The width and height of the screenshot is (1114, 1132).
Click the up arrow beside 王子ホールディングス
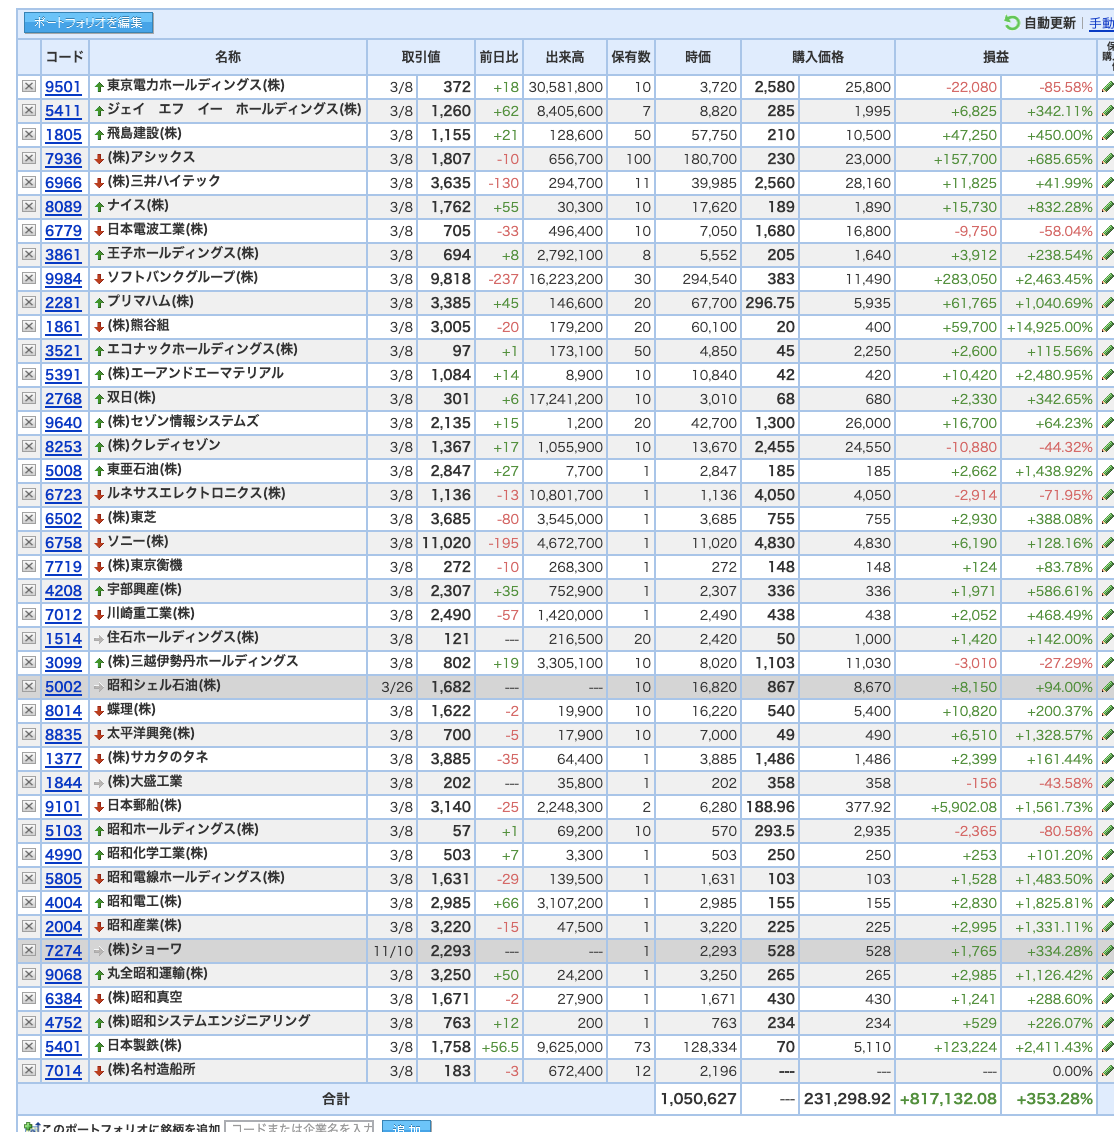coord(99,255)
